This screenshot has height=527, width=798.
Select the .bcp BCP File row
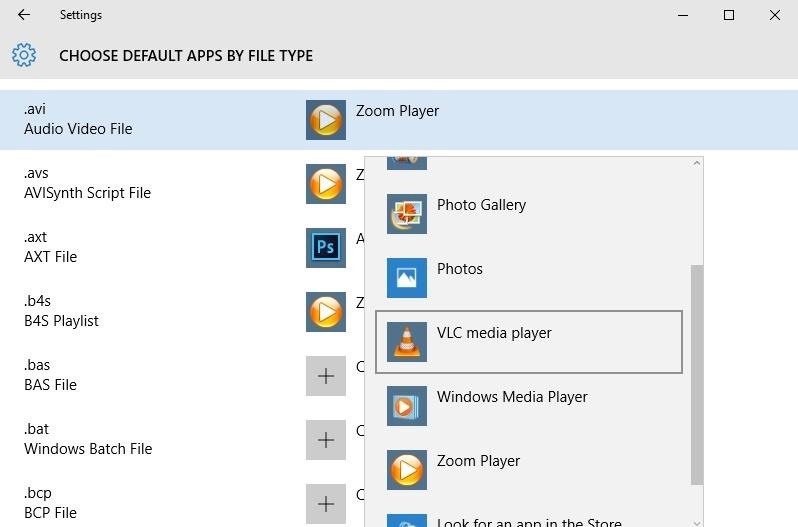tap(182, 503)
